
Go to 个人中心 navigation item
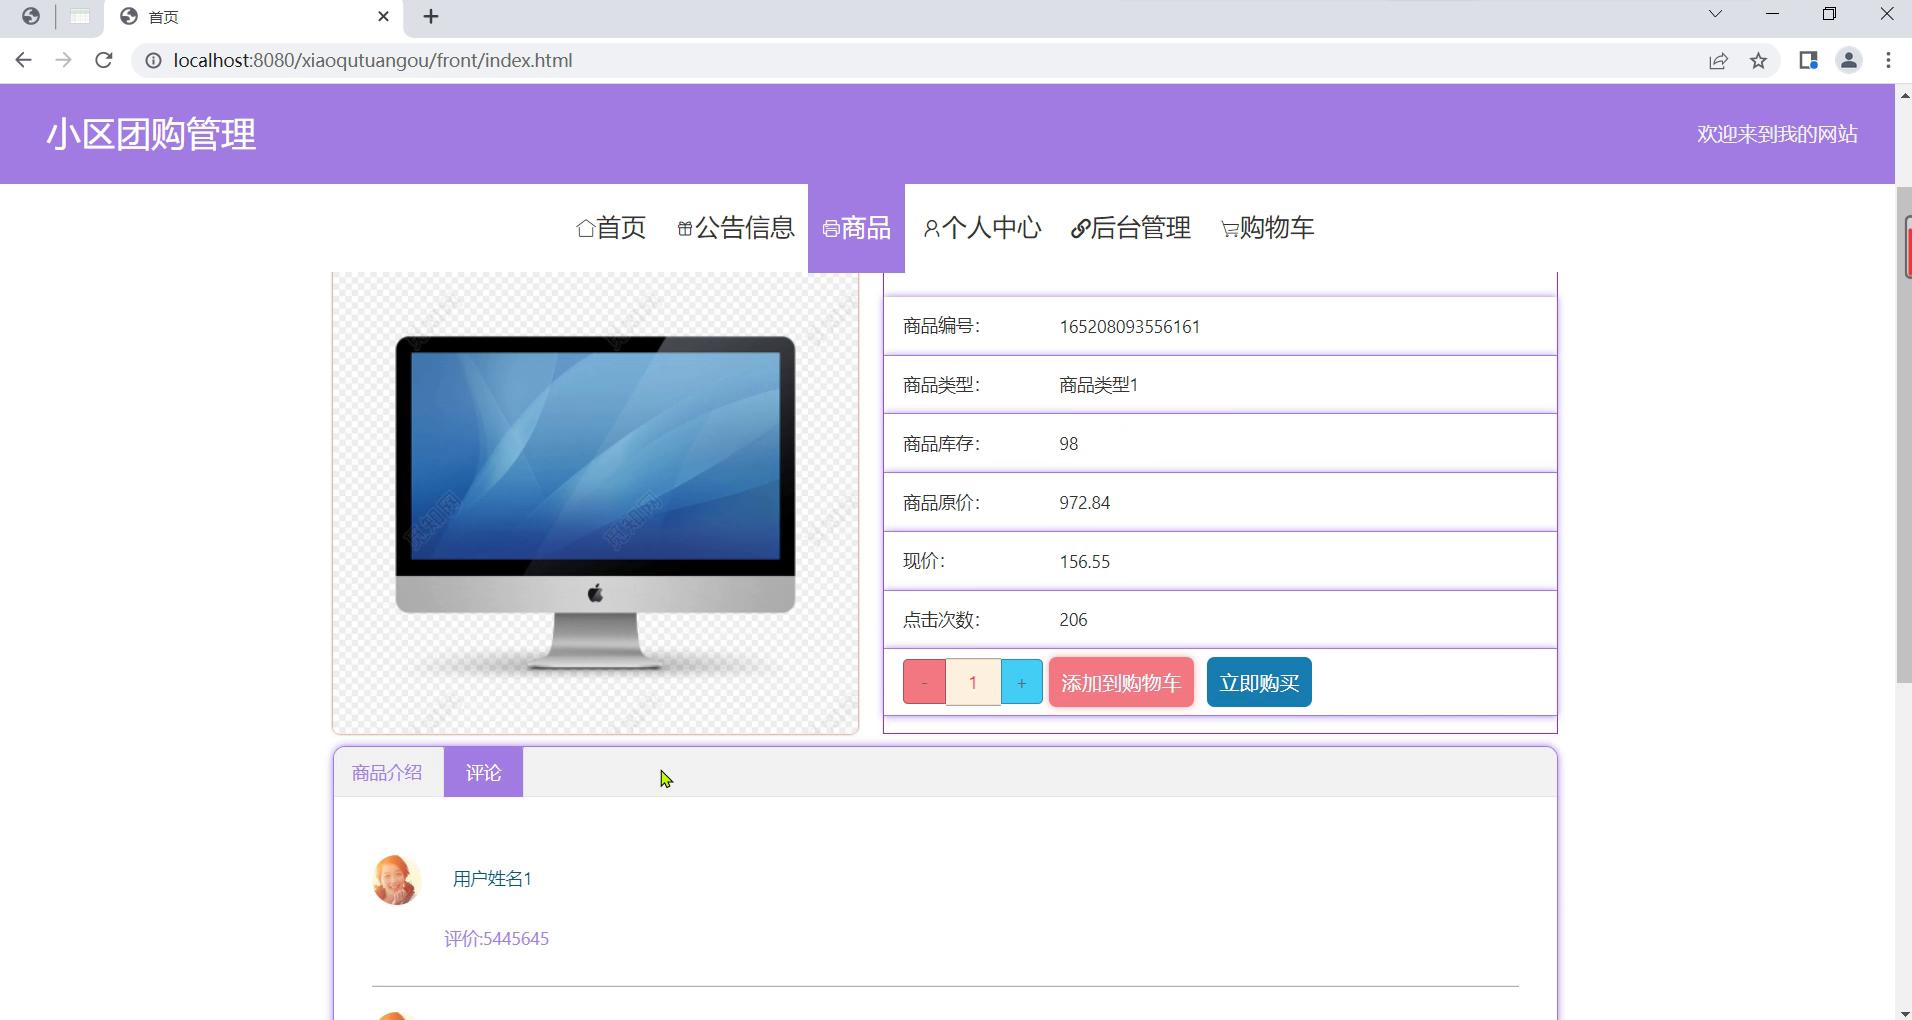tap(982, 228)
